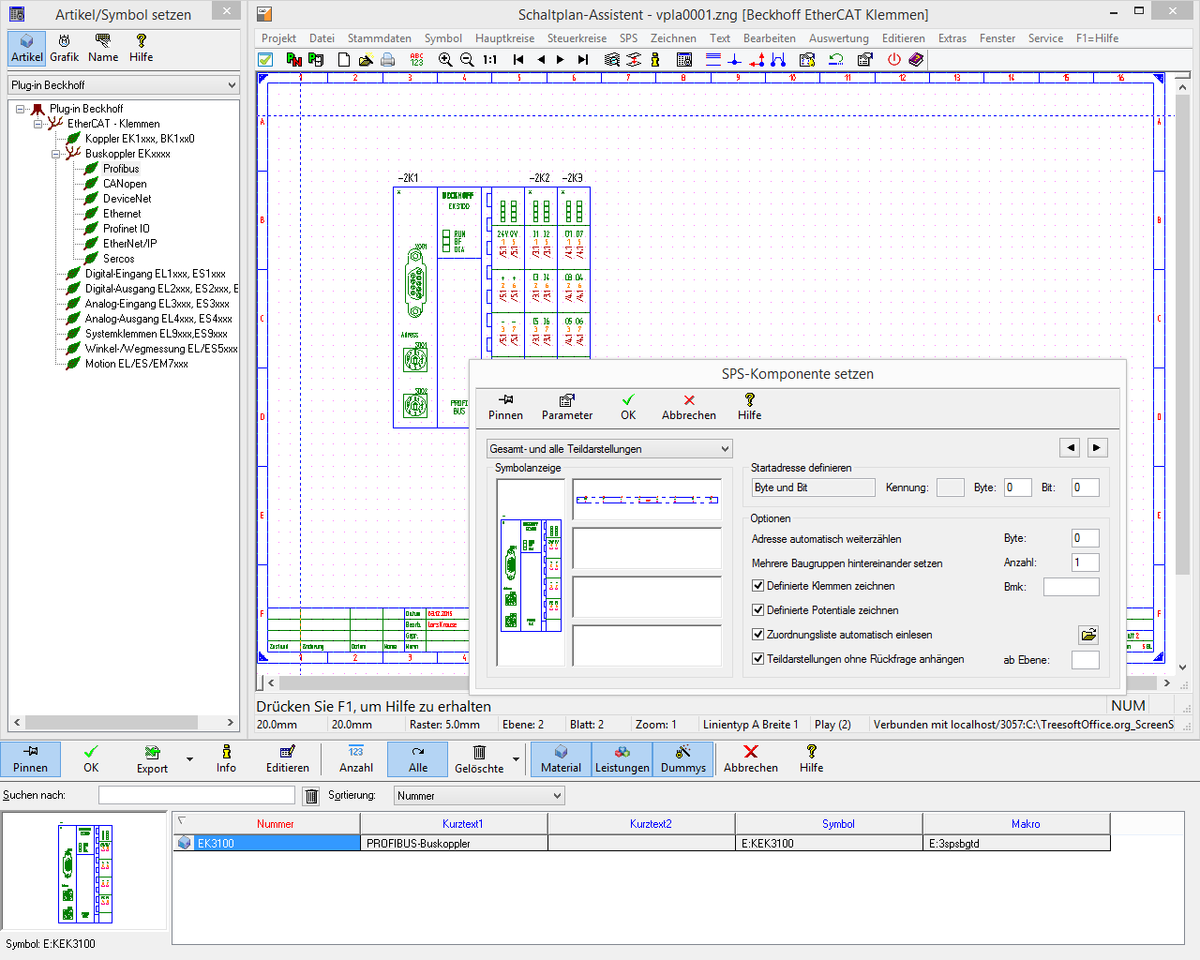Open Parameter in the SPS-Komponente dialog
Screen dimensions: 1200x960
[567, 405]
